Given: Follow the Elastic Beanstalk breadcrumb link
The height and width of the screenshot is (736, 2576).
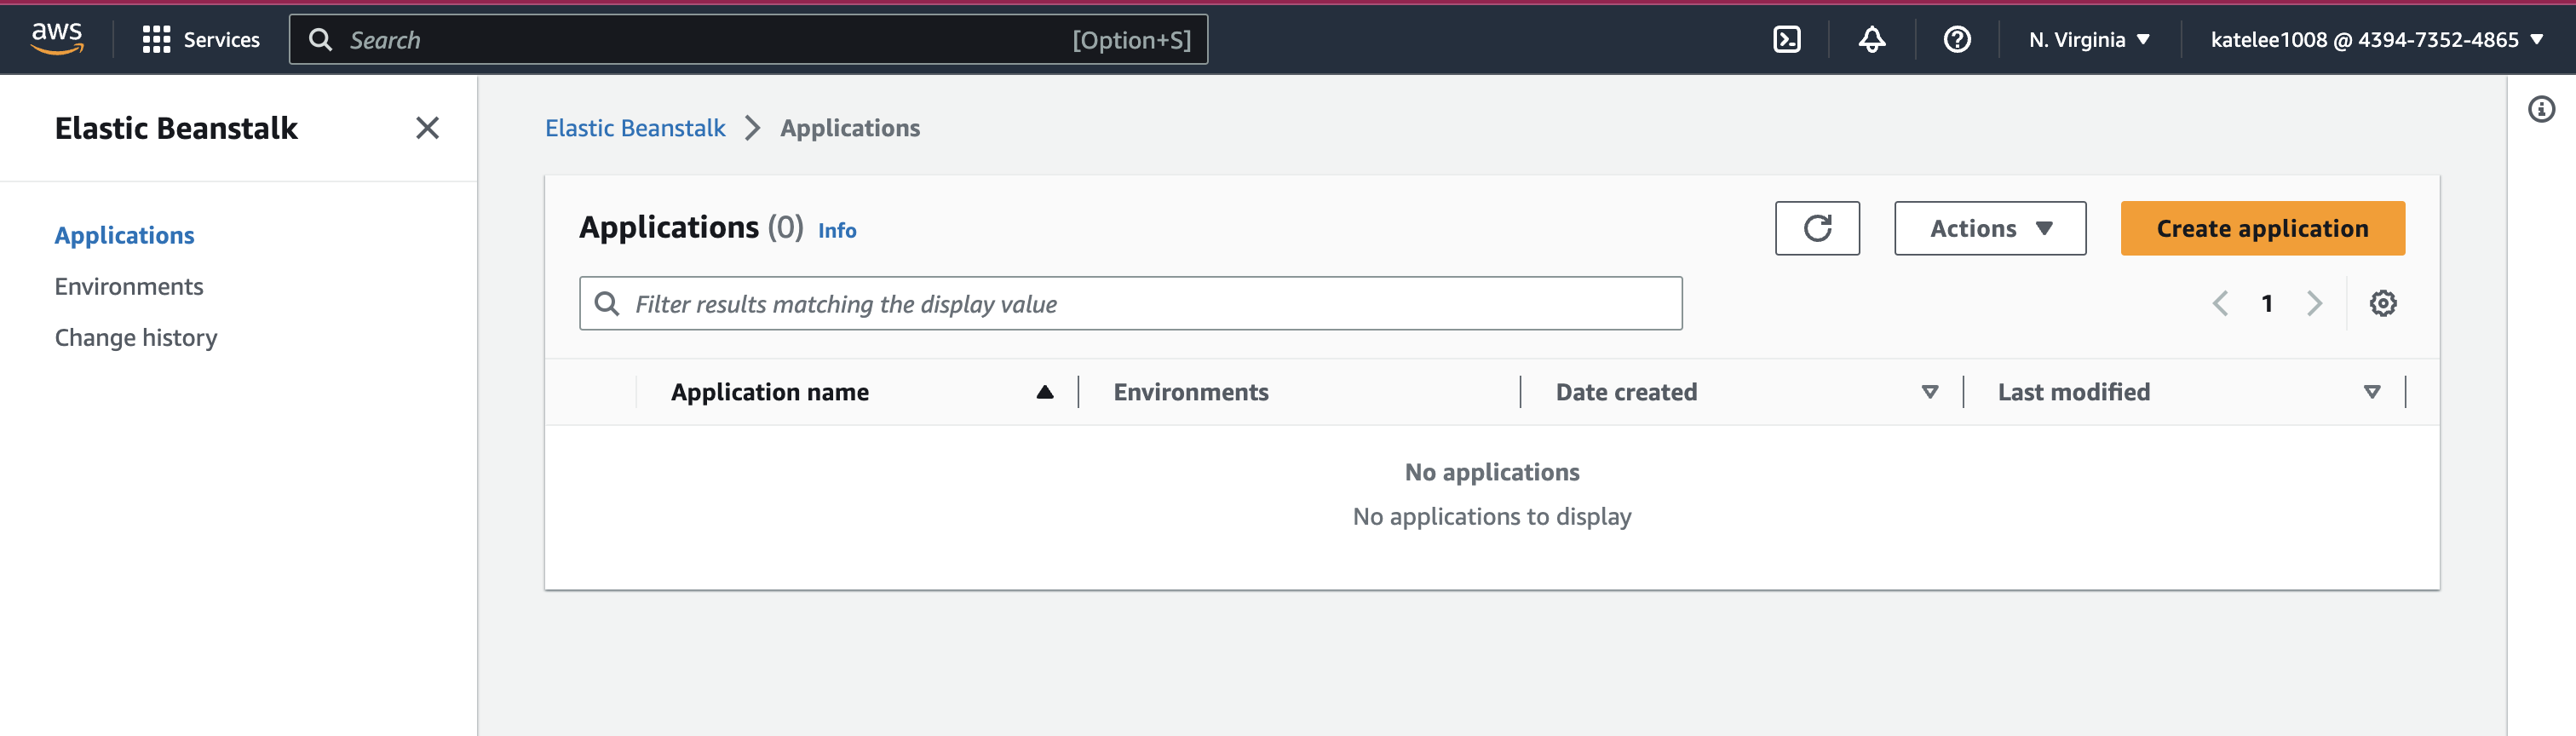Looking at the screenshot, I should tap(635, 128).
